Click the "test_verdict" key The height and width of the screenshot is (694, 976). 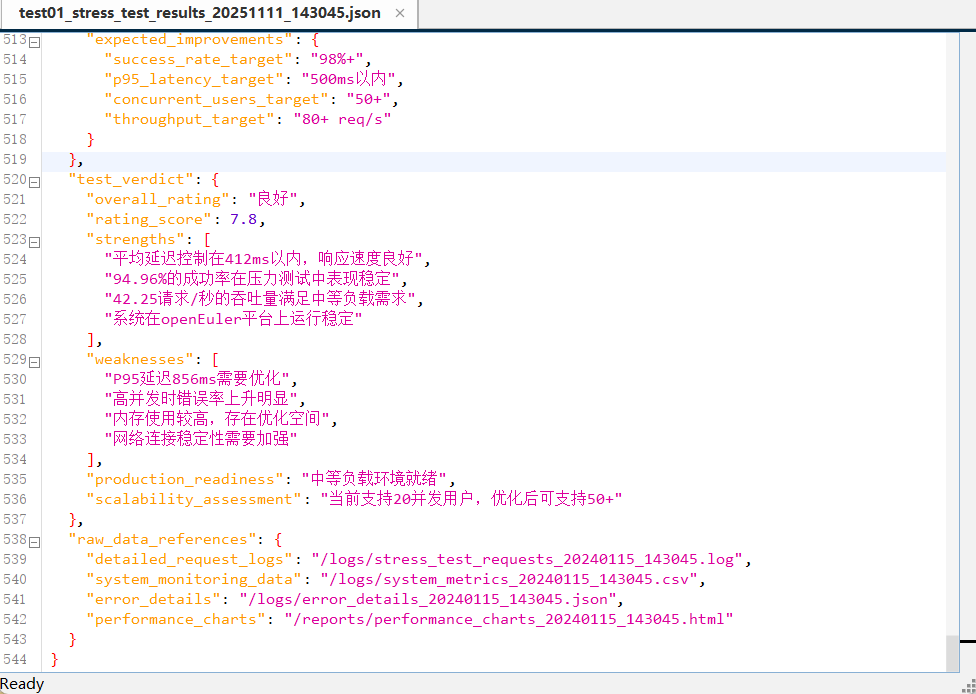[131, 180]
